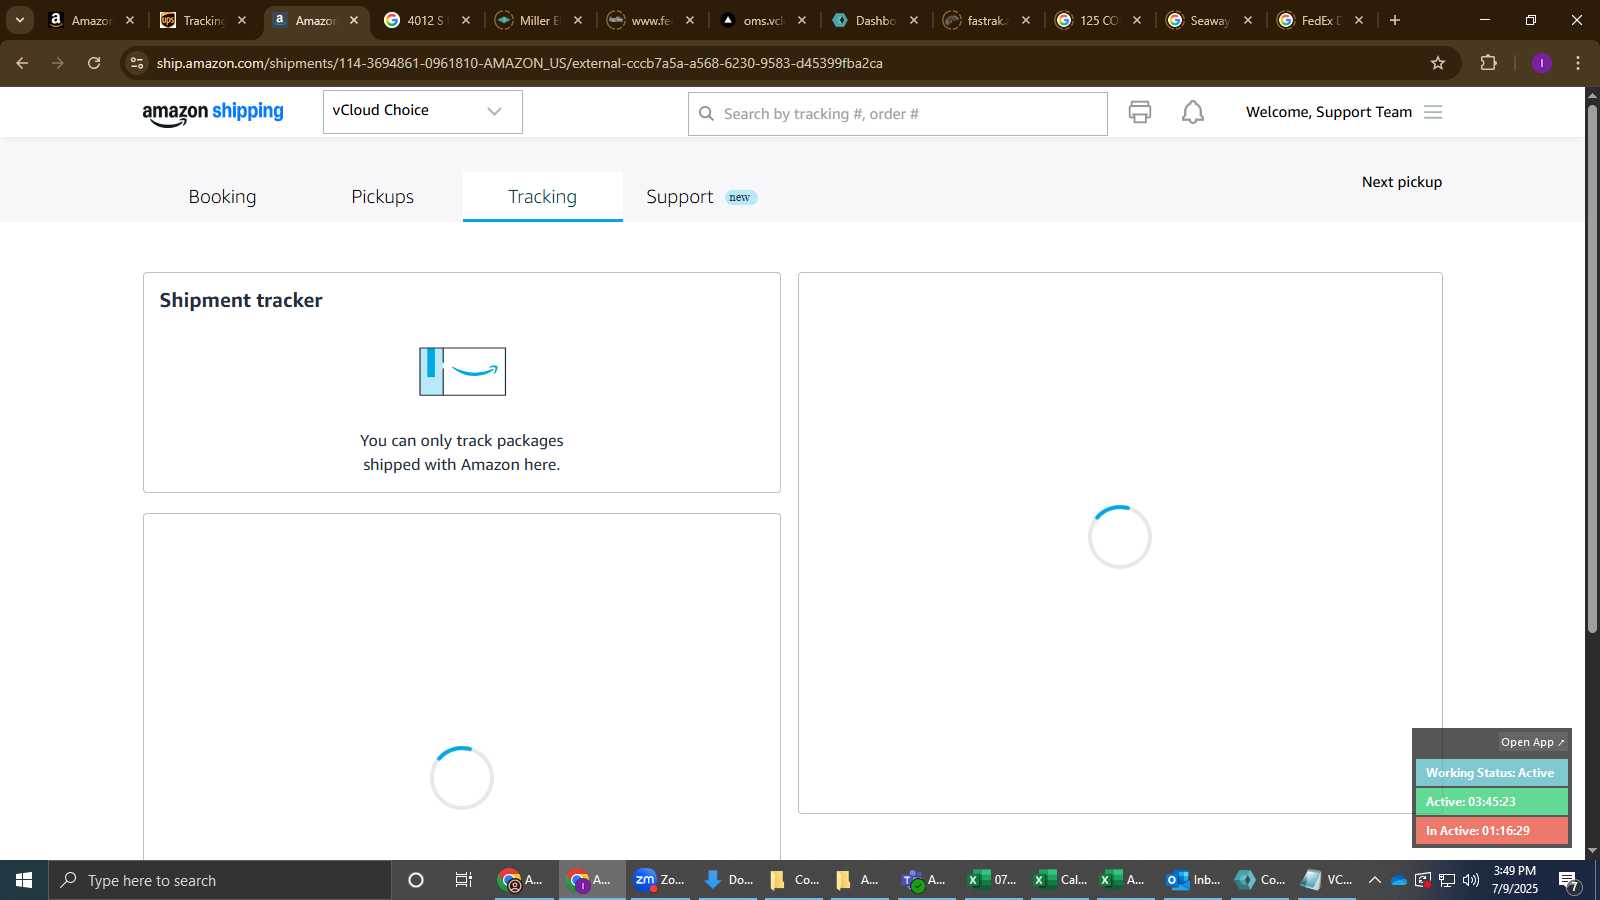Reload the page with refresh icon
Viewport: 1600px width, 900px height.
tap(94, 63)
